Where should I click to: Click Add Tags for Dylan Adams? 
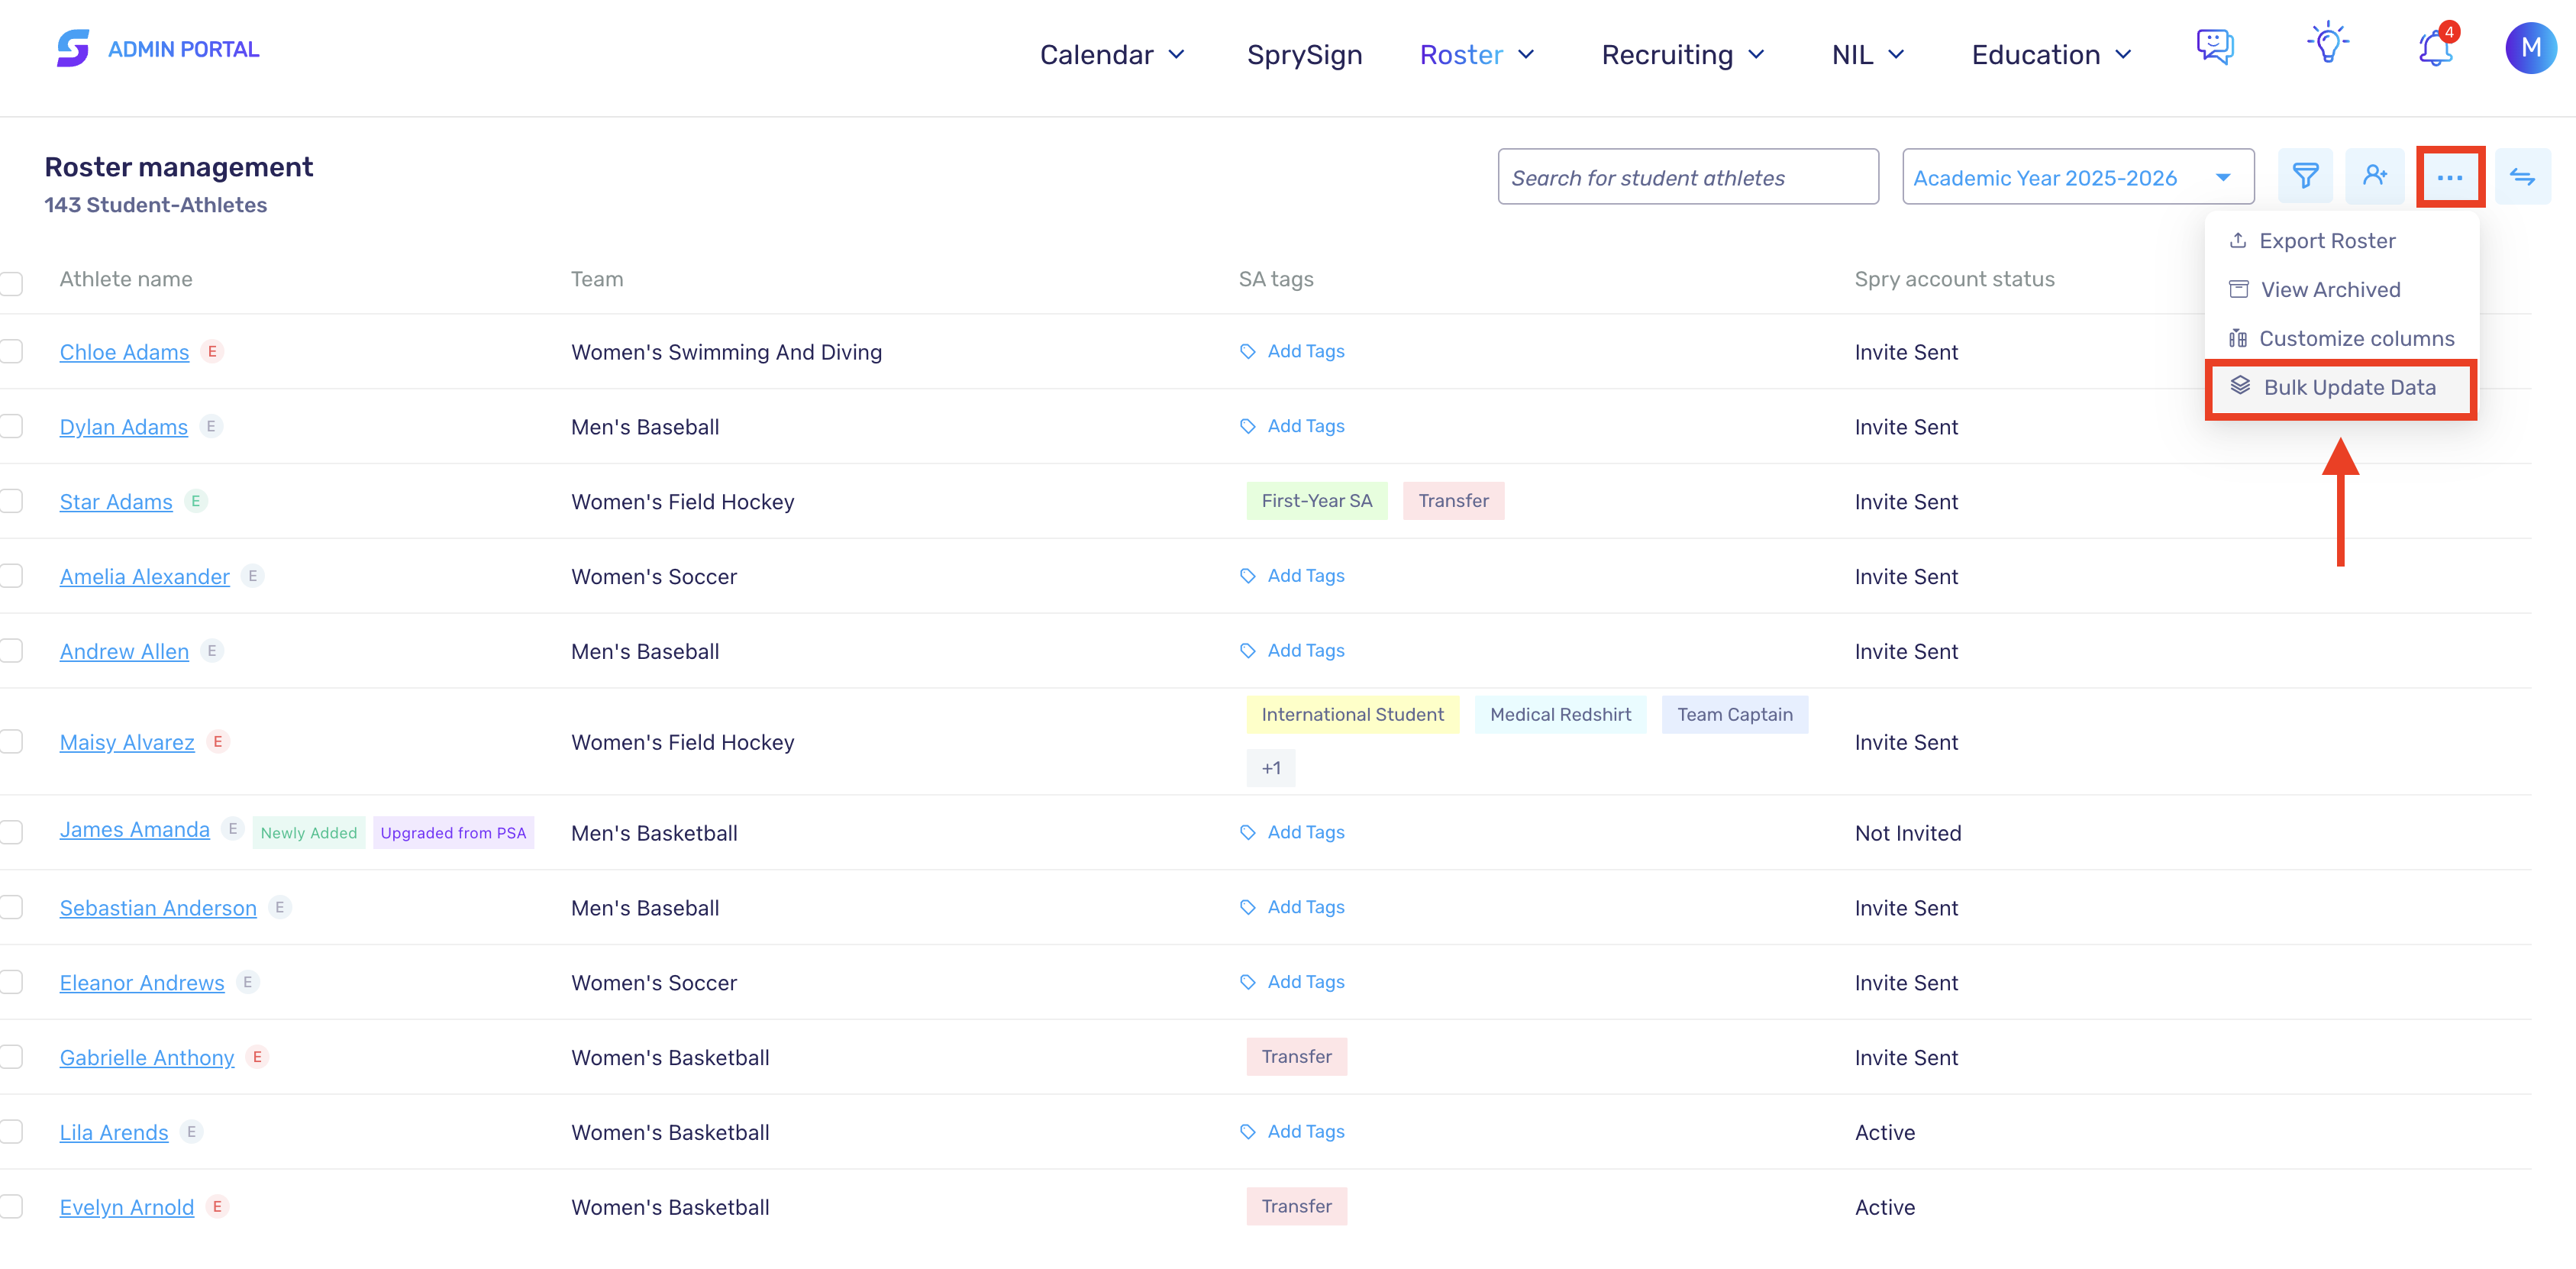pos(1292,427)
